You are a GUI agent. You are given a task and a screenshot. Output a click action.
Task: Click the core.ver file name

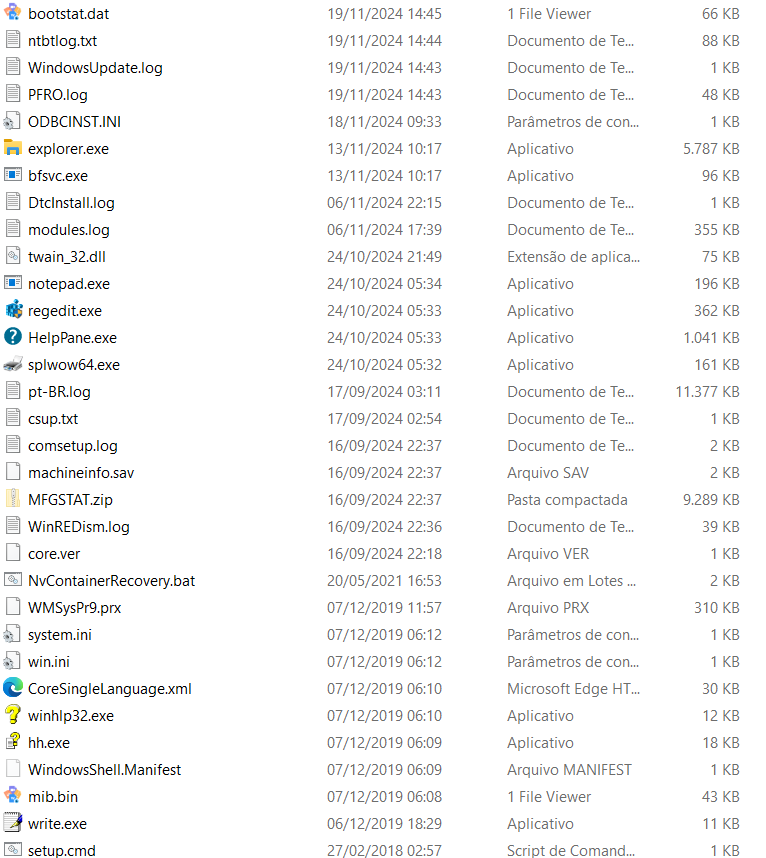54,554
